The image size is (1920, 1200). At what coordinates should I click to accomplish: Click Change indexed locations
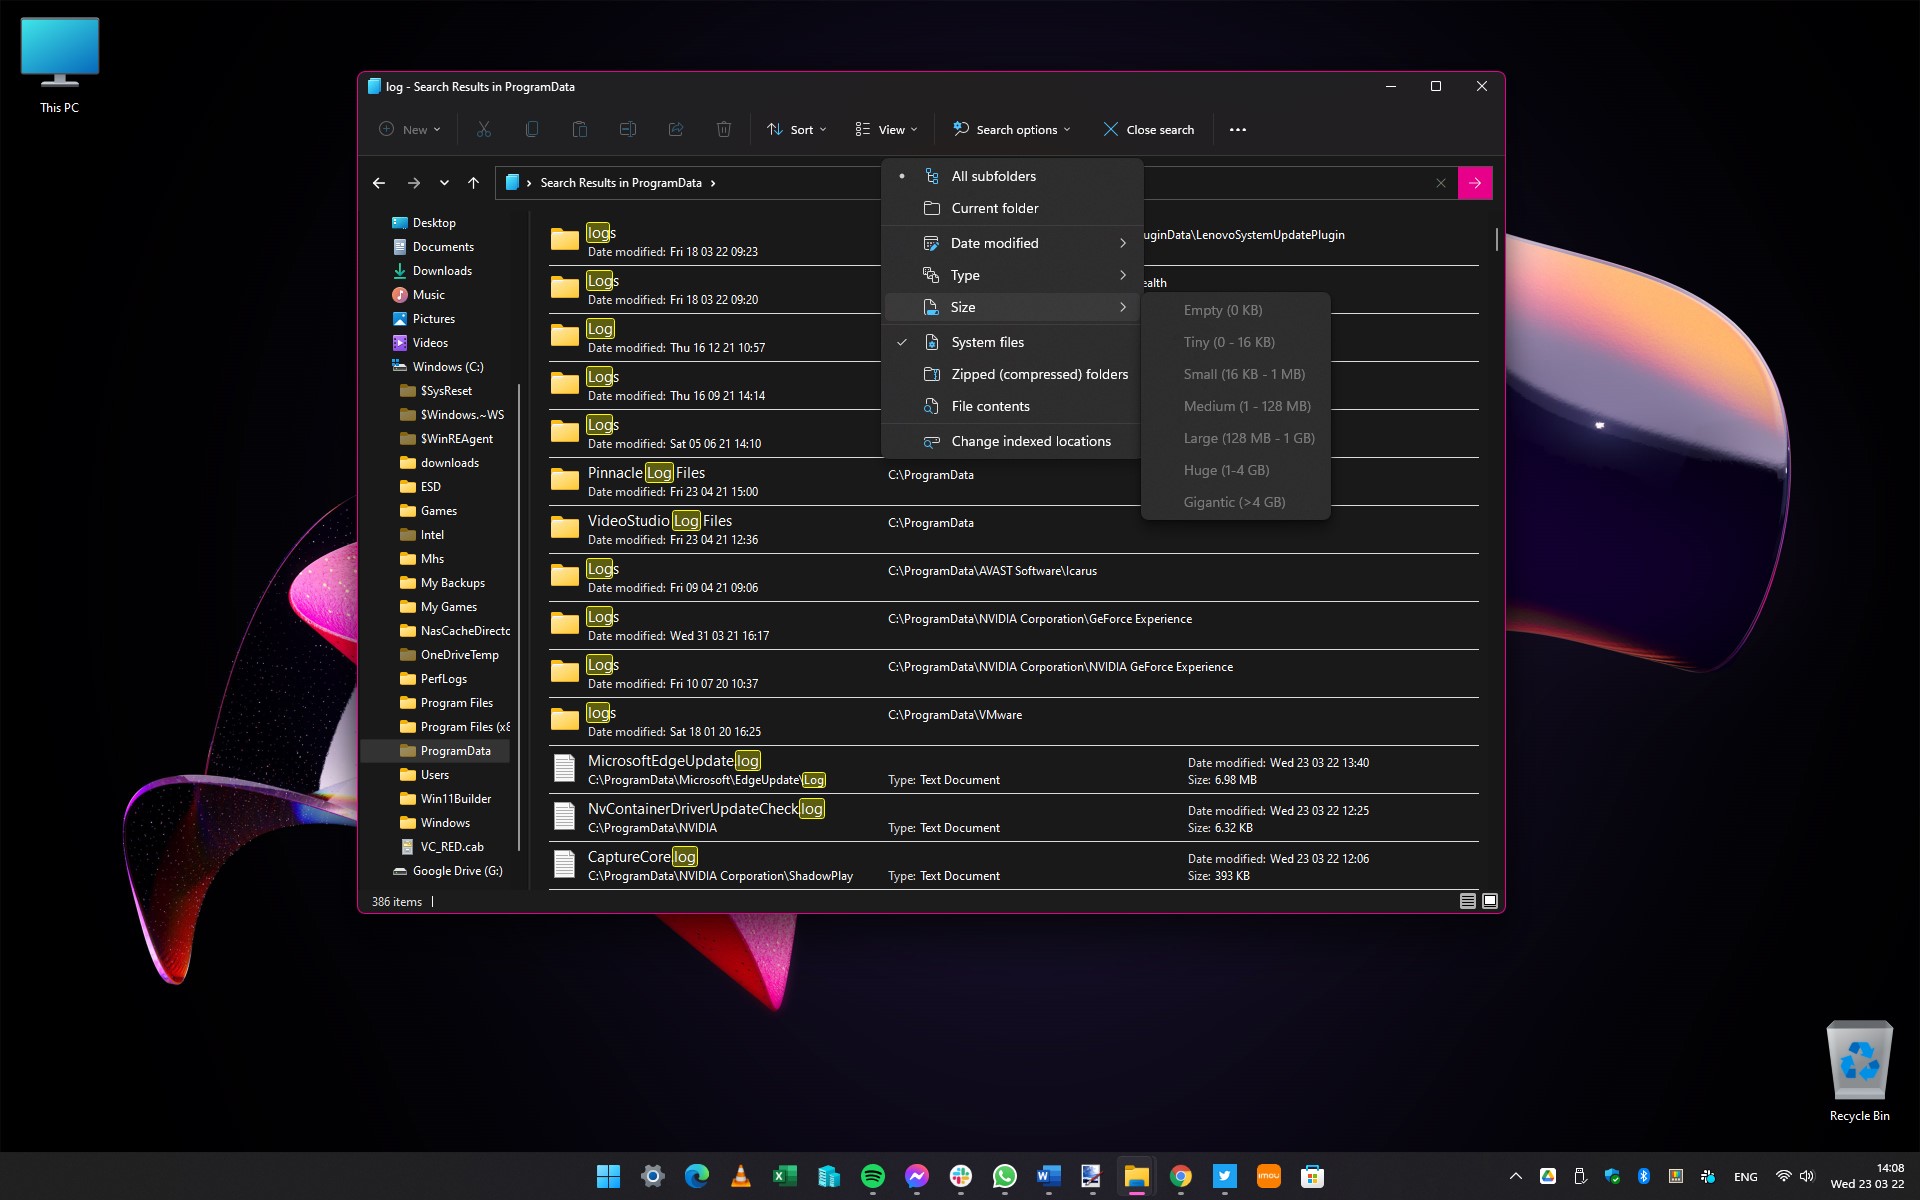1030,441
